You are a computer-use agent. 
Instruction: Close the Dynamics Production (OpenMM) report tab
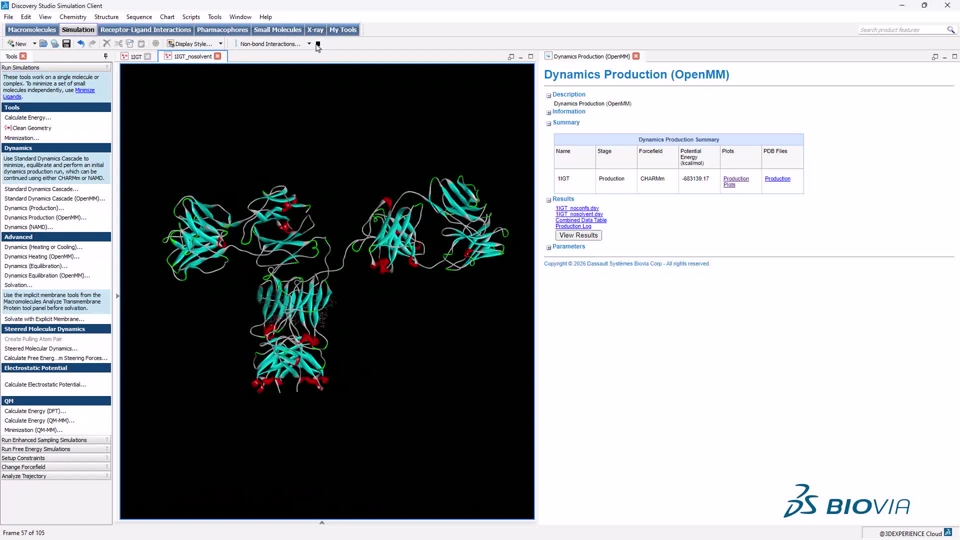pos(636,56)
